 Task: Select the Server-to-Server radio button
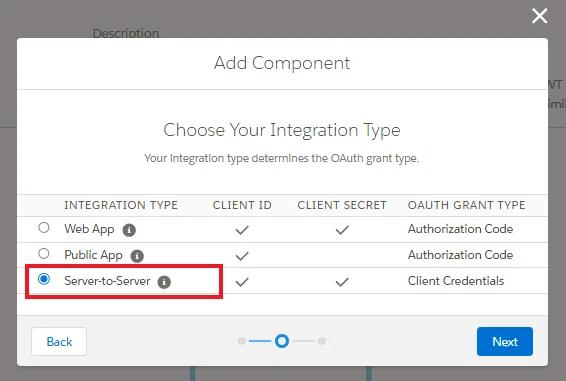tap(44, 279)
